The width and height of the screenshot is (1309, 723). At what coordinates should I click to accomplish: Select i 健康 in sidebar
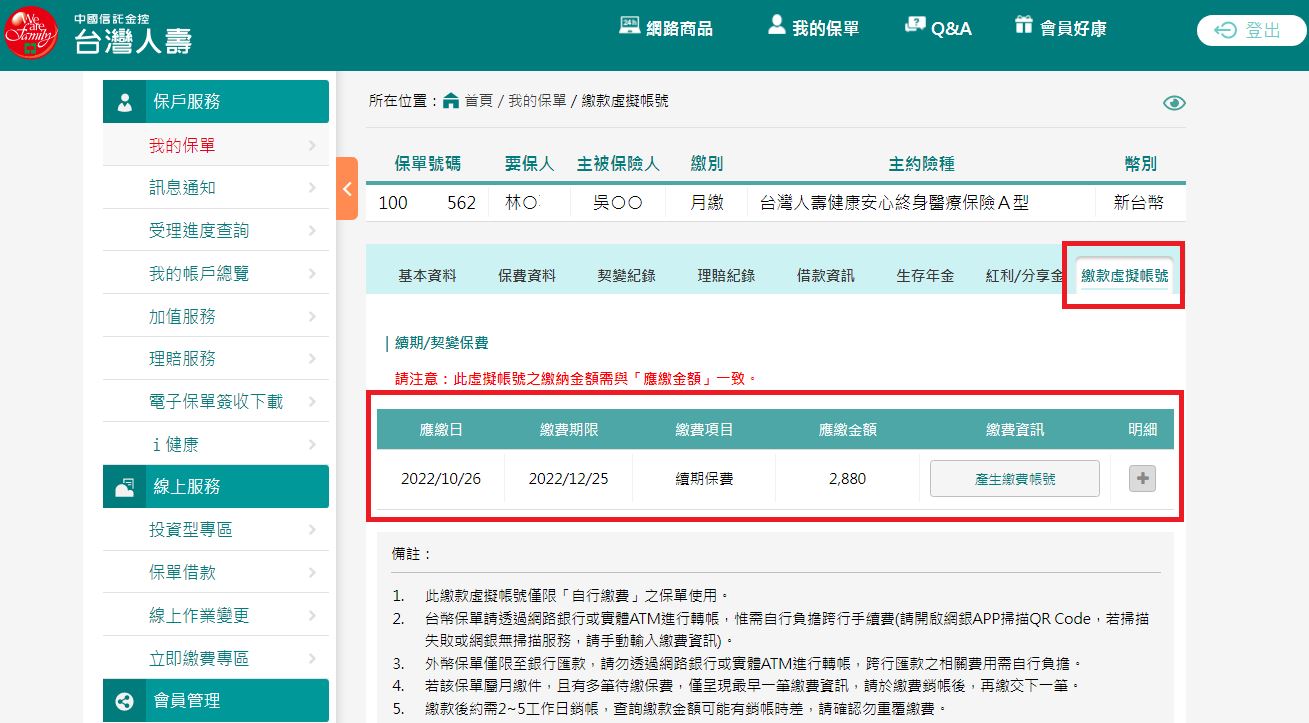(x=216, y=444)
